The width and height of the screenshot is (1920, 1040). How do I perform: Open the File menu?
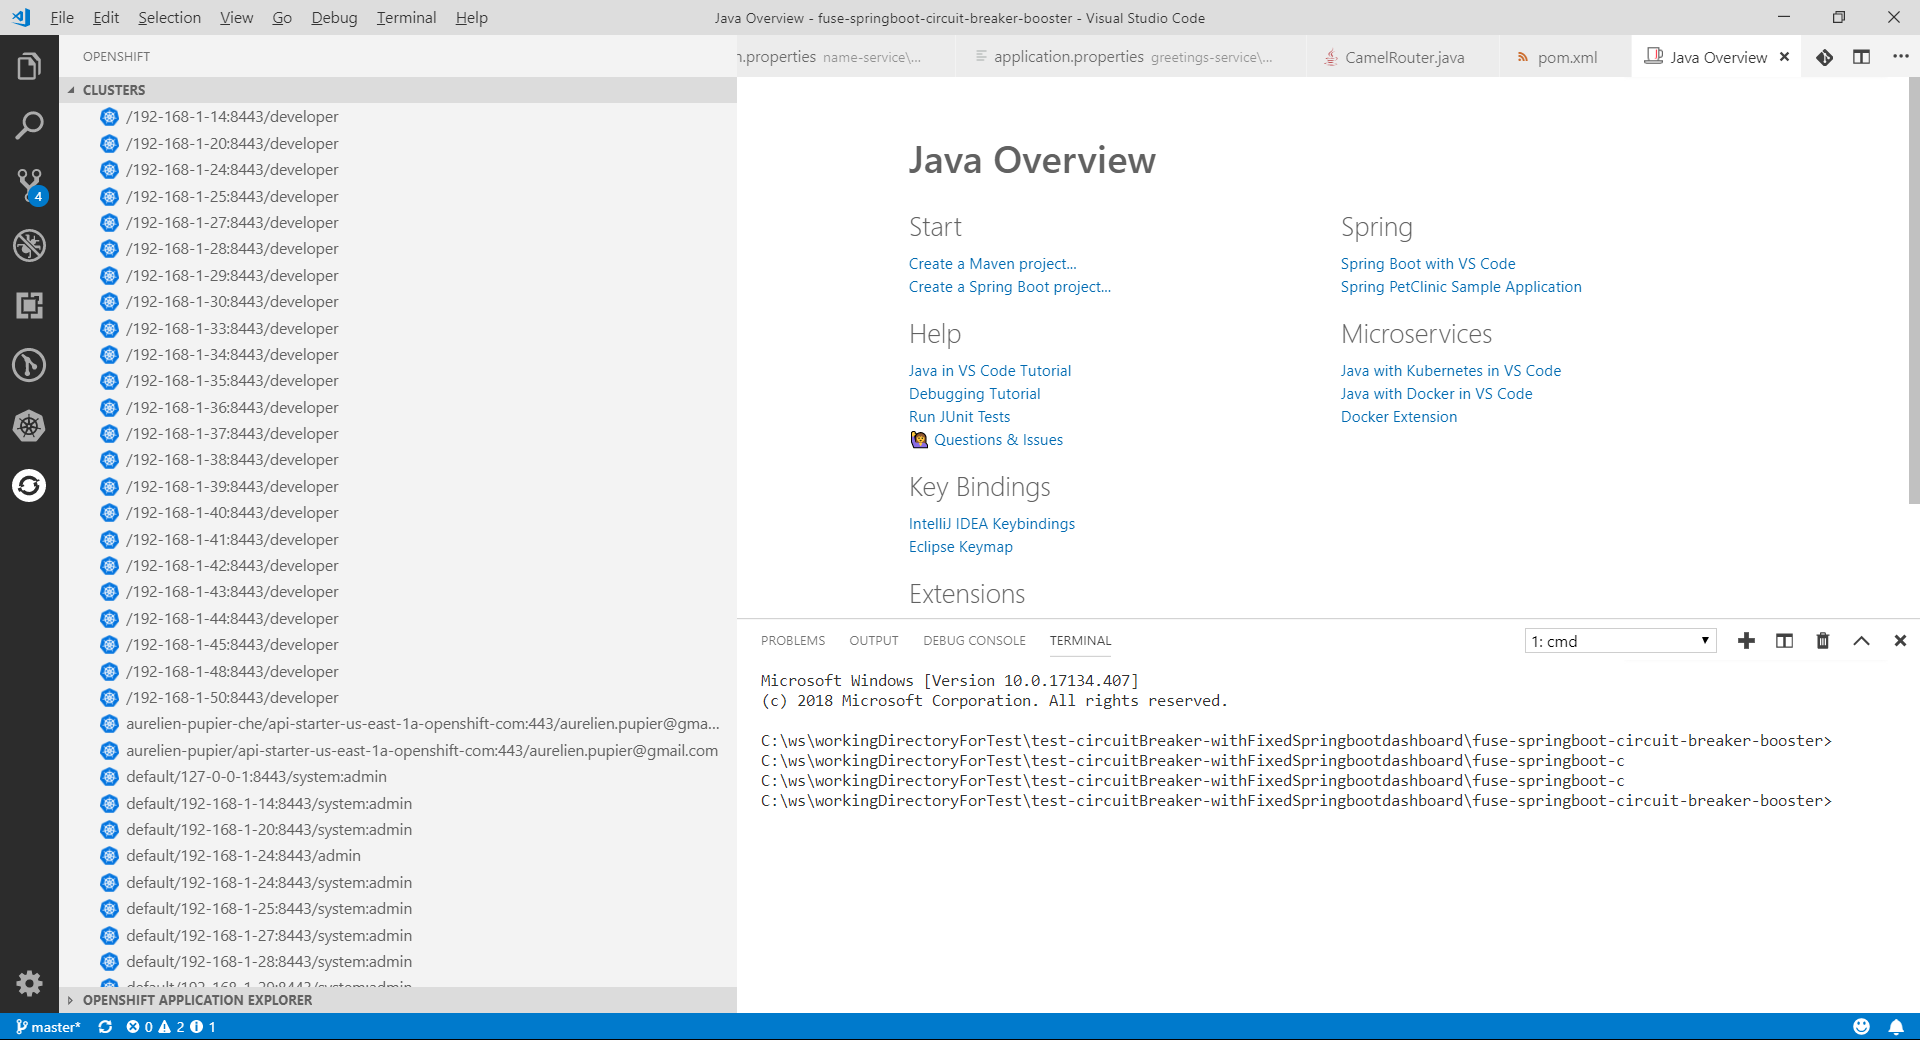[62, 17]
